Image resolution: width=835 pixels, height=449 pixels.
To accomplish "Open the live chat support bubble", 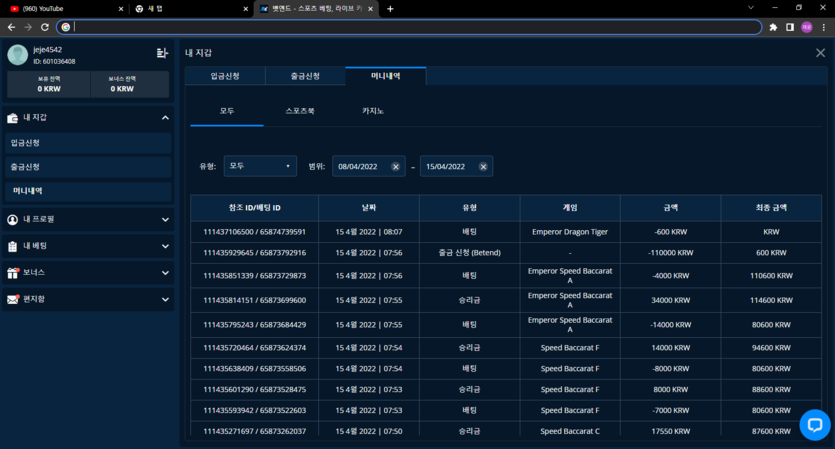I will tap(815, 424).
